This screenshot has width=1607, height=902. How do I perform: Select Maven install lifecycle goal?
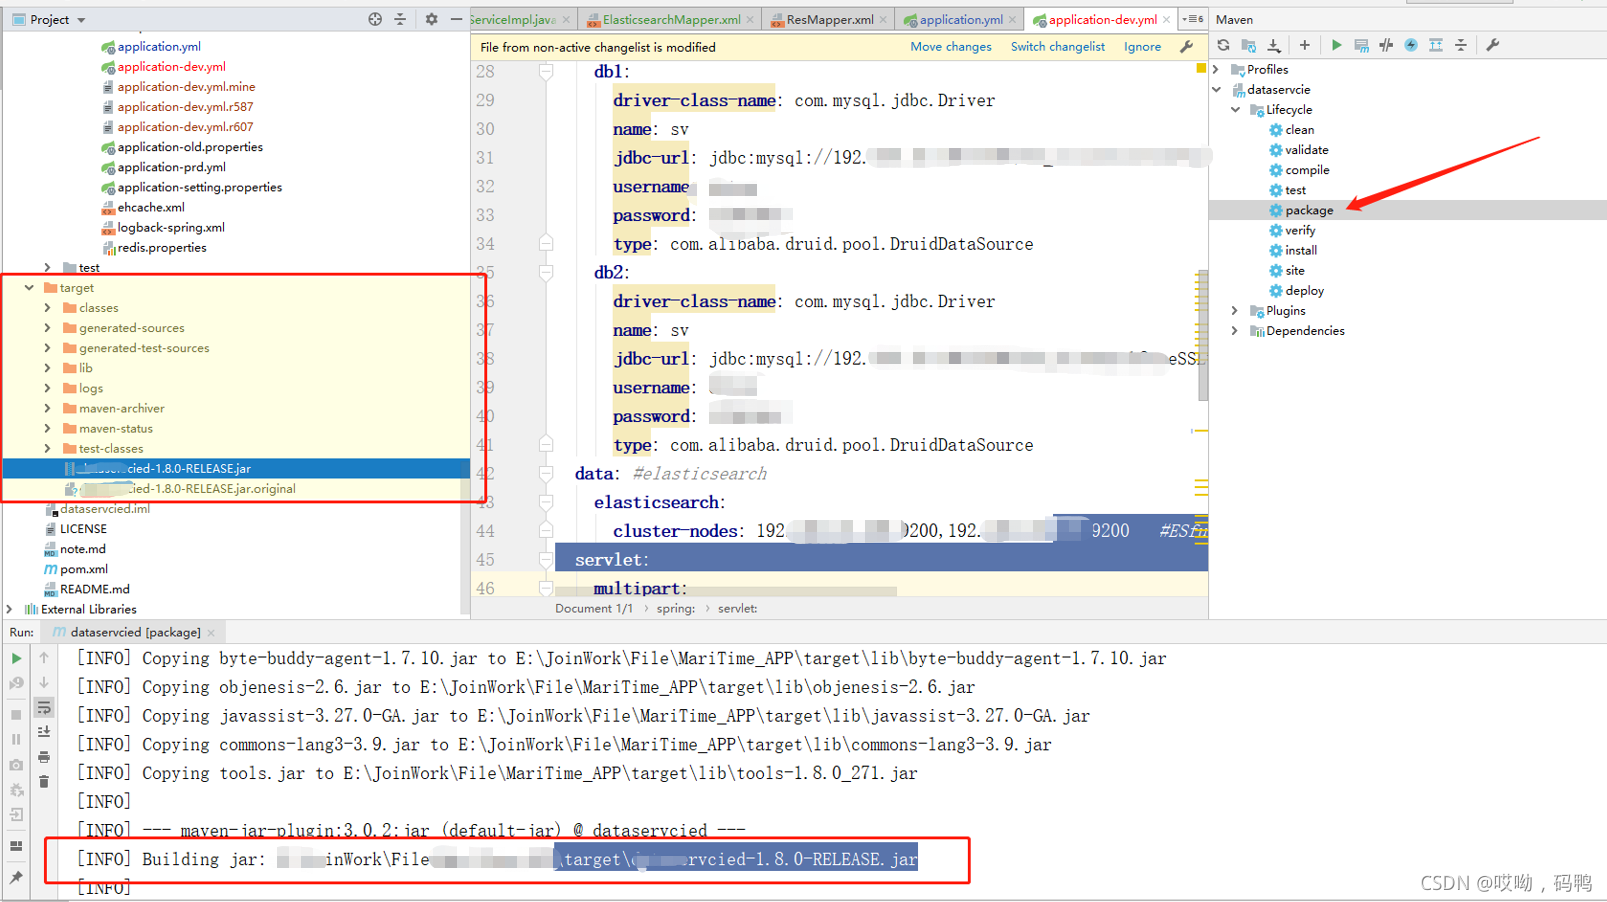1301,250
